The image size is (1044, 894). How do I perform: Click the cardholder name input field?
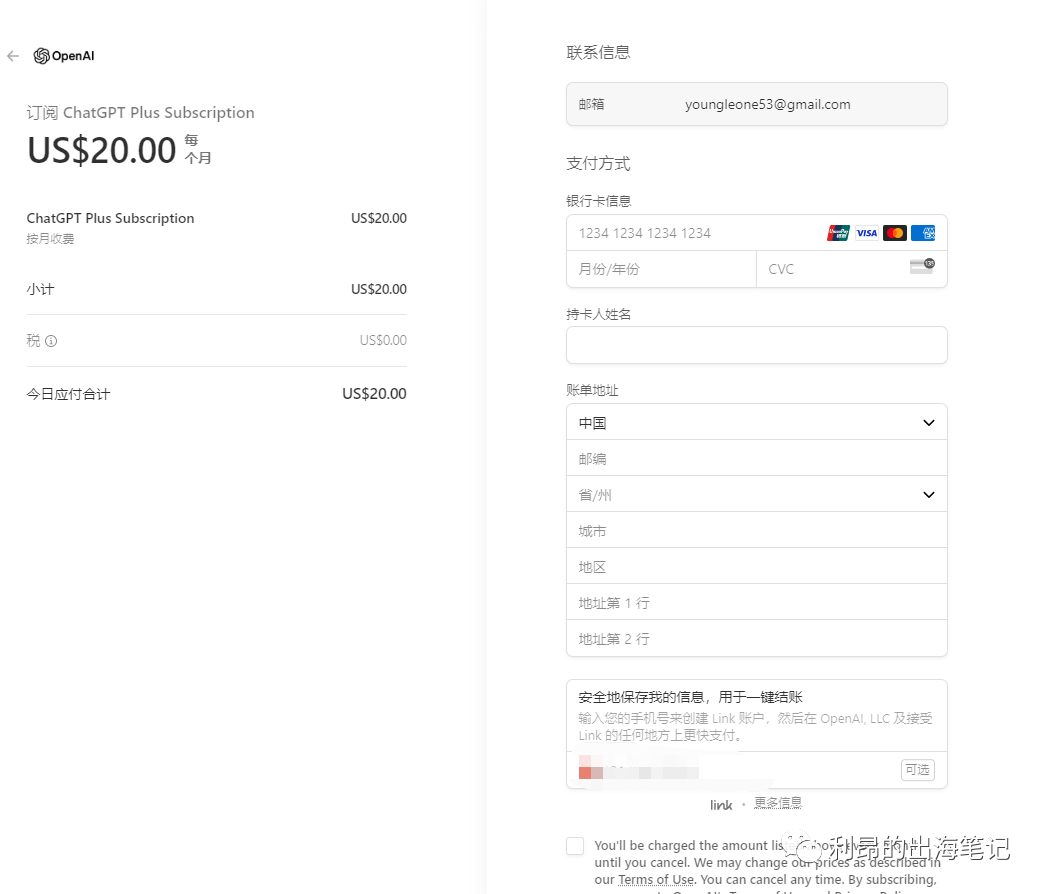tap(756, 345)
